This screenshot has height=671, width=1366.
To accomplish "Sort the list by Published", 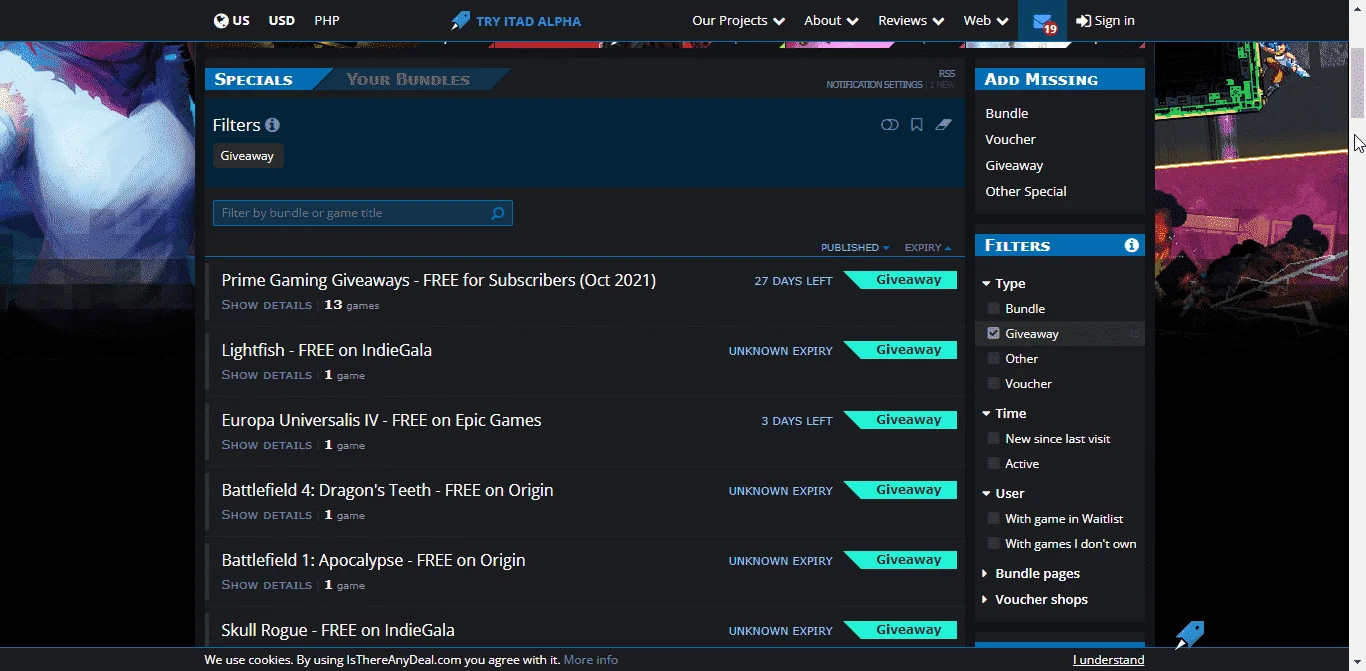I will (855, 247).
